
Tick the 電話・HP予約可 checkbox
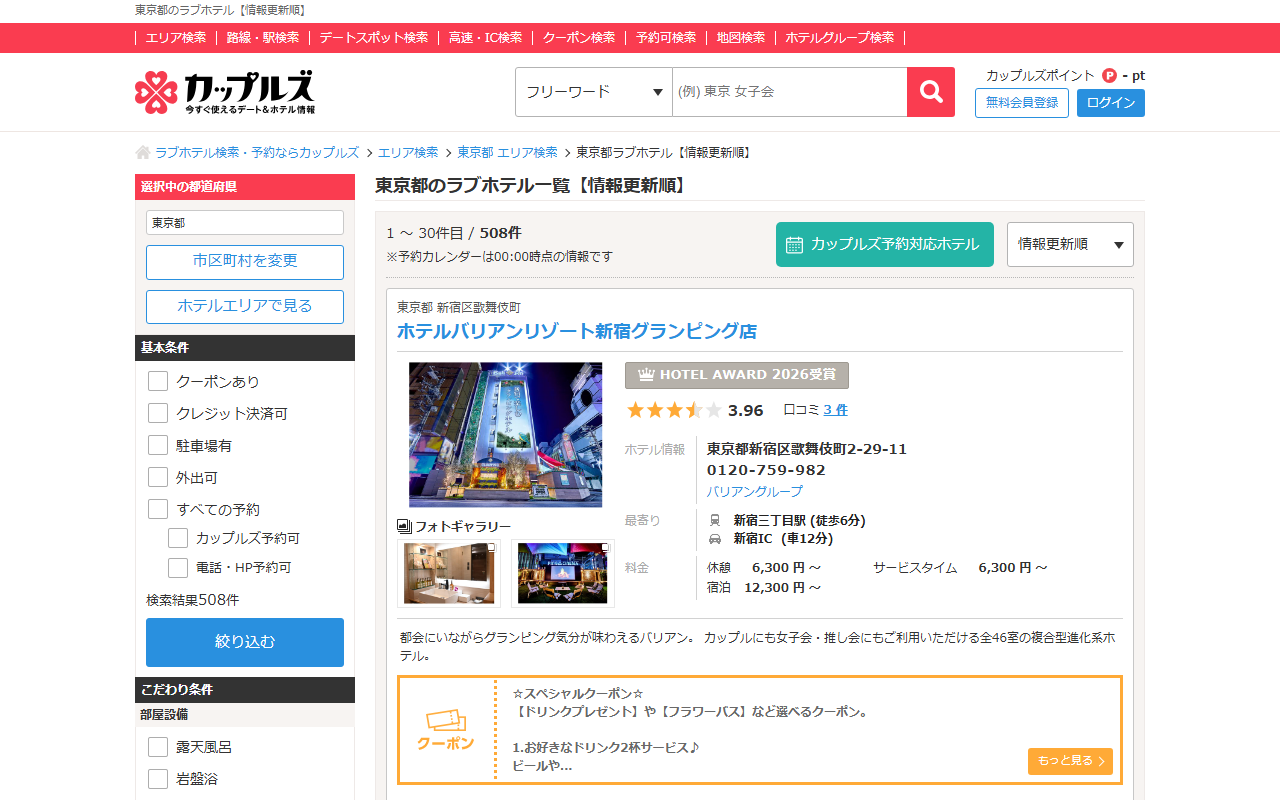[x=178, y=567]
